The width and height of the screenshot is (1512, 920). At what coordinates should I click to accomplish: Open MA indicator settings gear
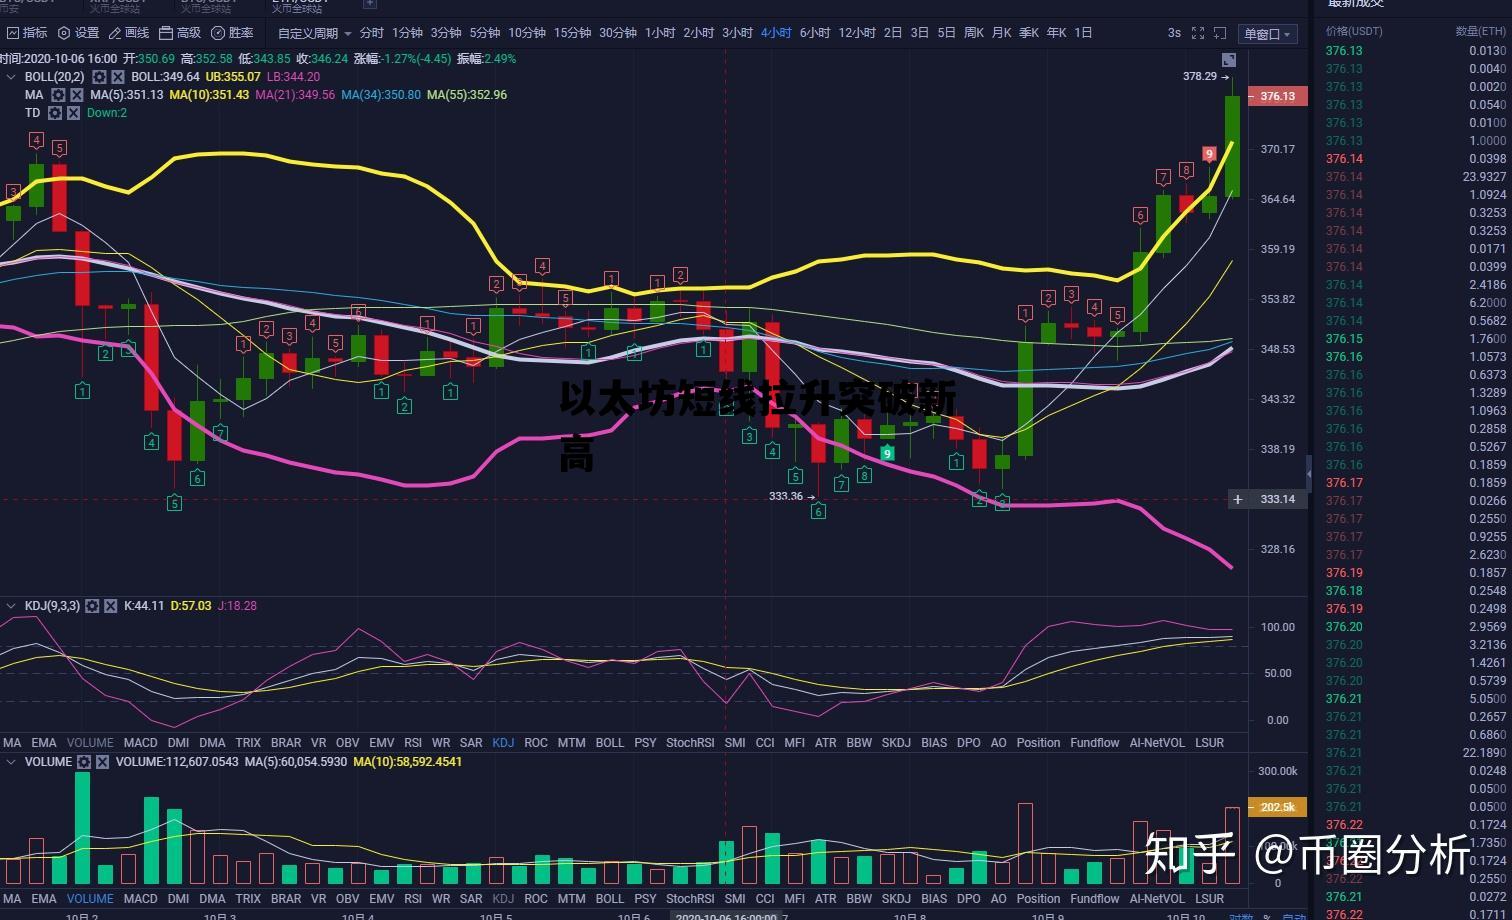pos(57,95)
